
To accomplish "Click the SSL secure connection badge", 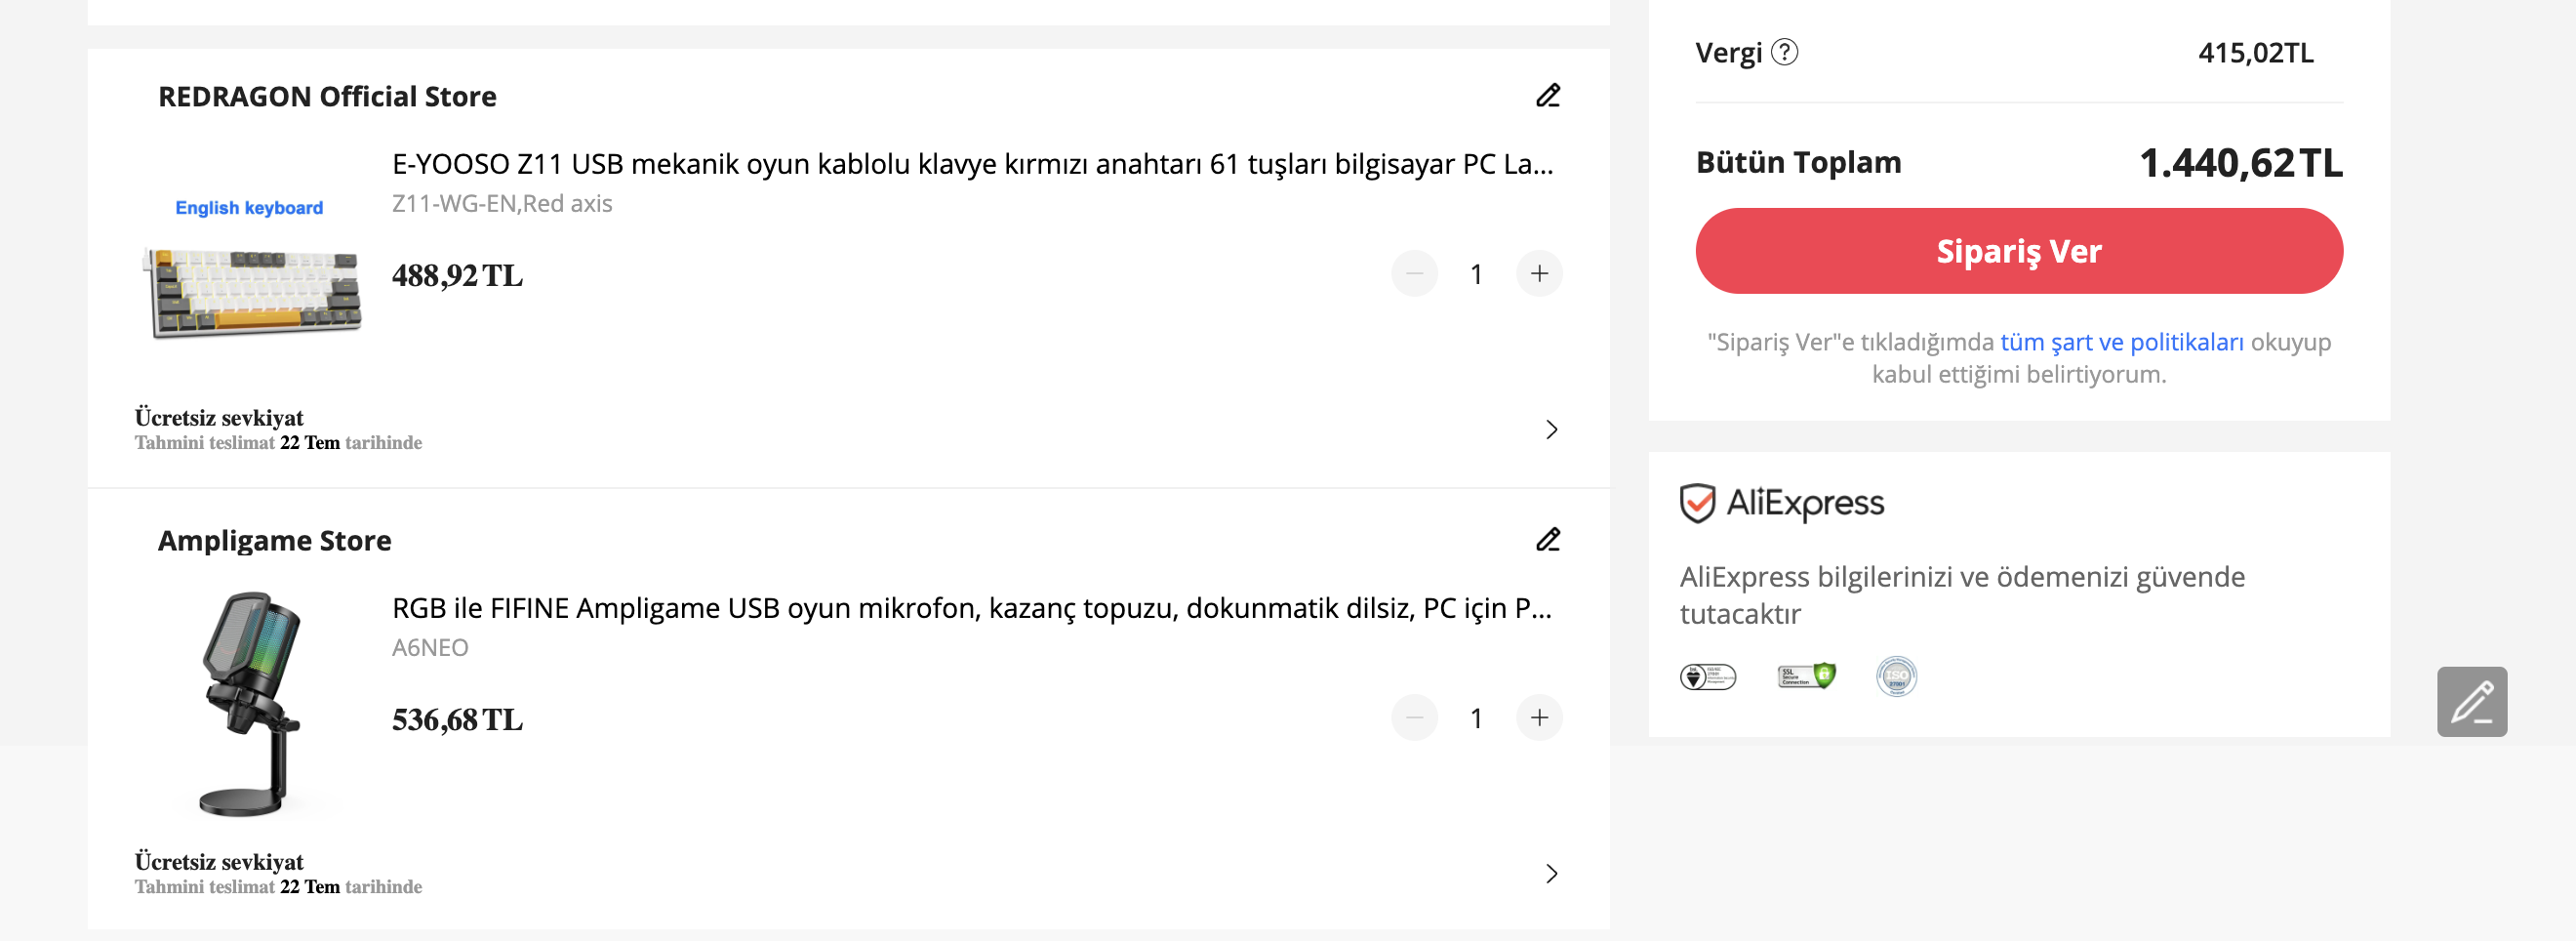I will coord(1806,677).
